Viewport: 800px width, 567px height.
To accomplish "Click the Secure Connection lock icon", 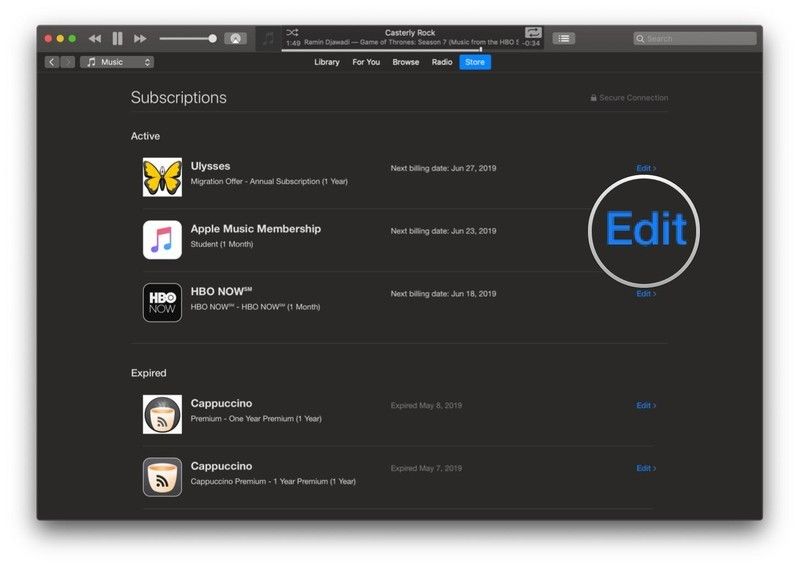I will click(593, 97).
